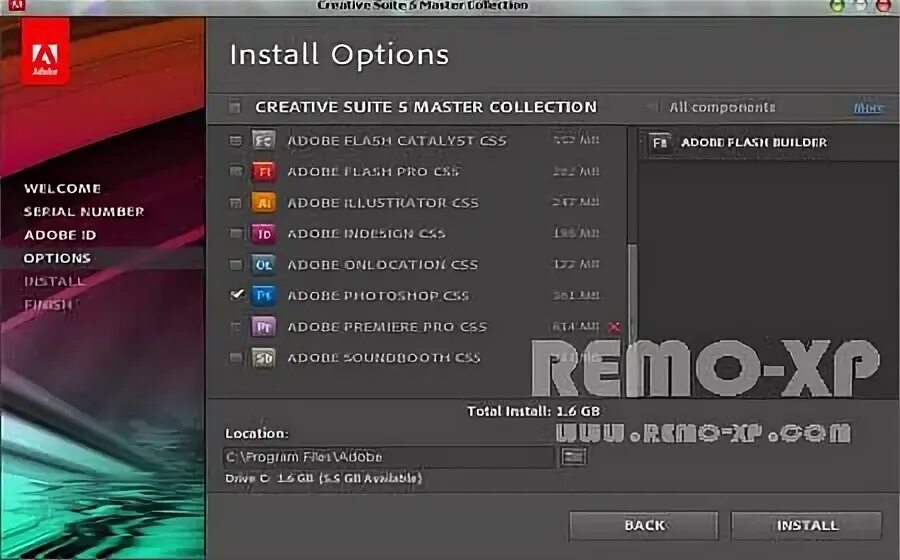This screenshot has height=560, width=900.
Task: Enable the Adobe Soundbooth CS5 checkbox
Action: [235, 357]
